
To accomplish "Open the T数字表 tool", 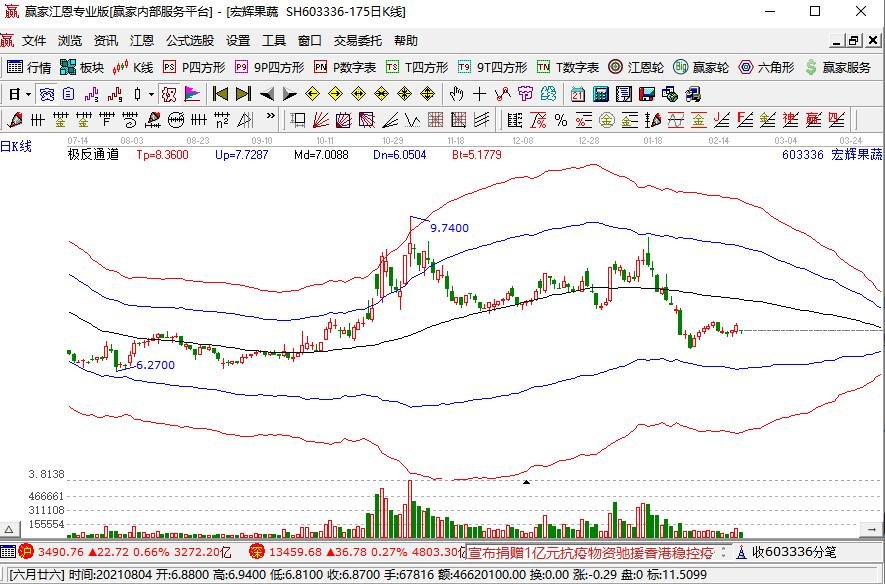I will pos(567,68).
